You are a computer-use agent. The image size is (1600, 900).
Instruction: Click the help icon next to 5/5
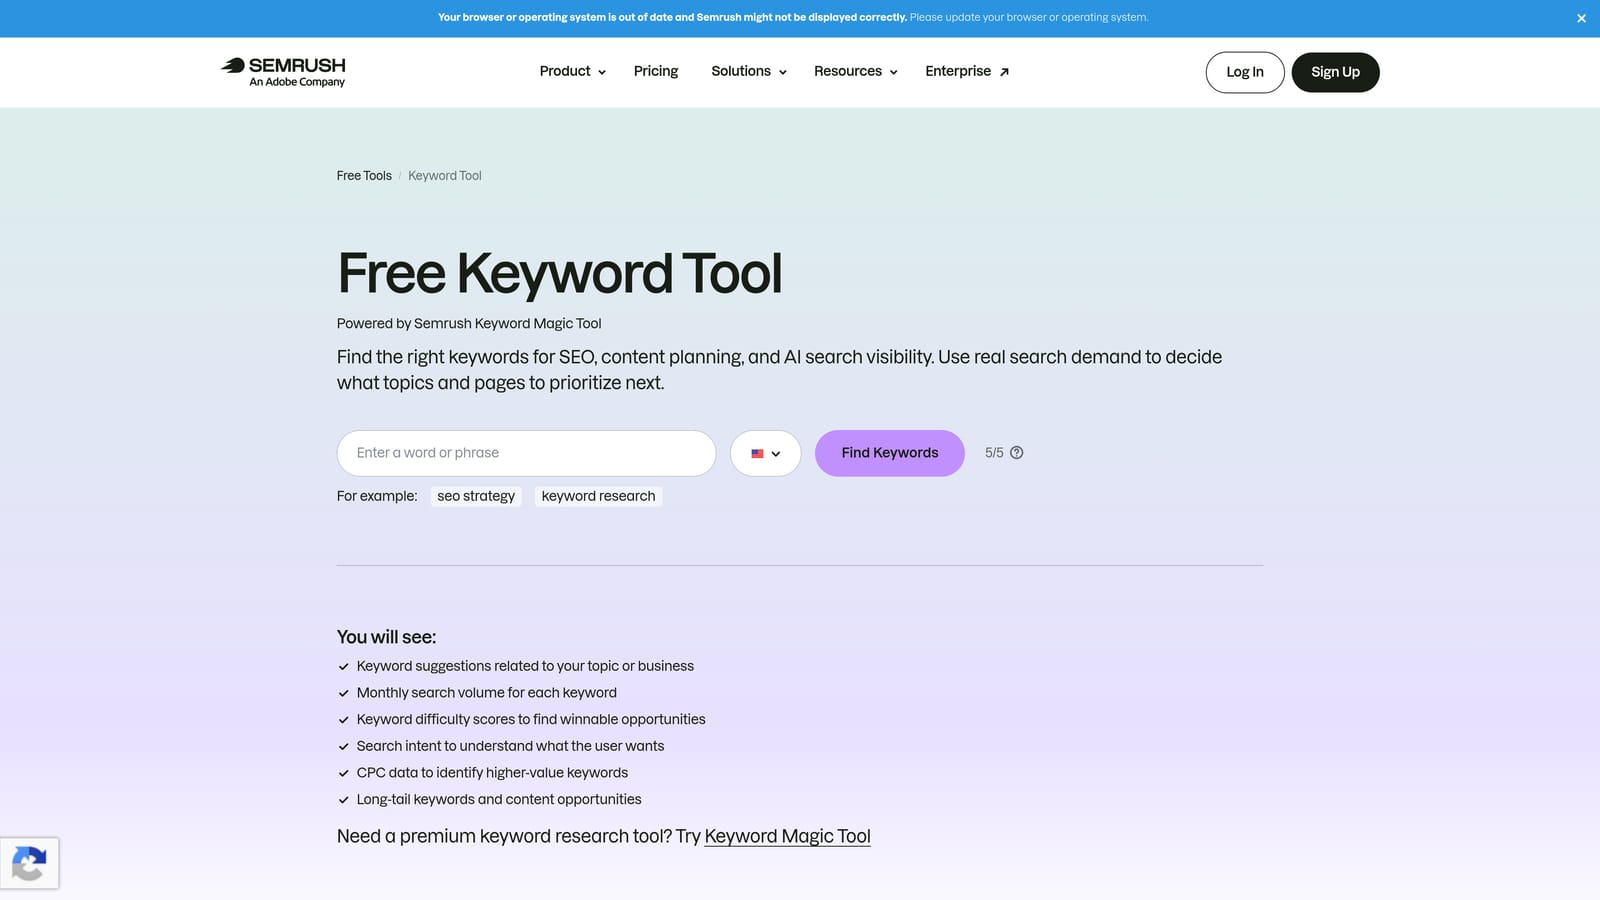tap(1016, 453)
